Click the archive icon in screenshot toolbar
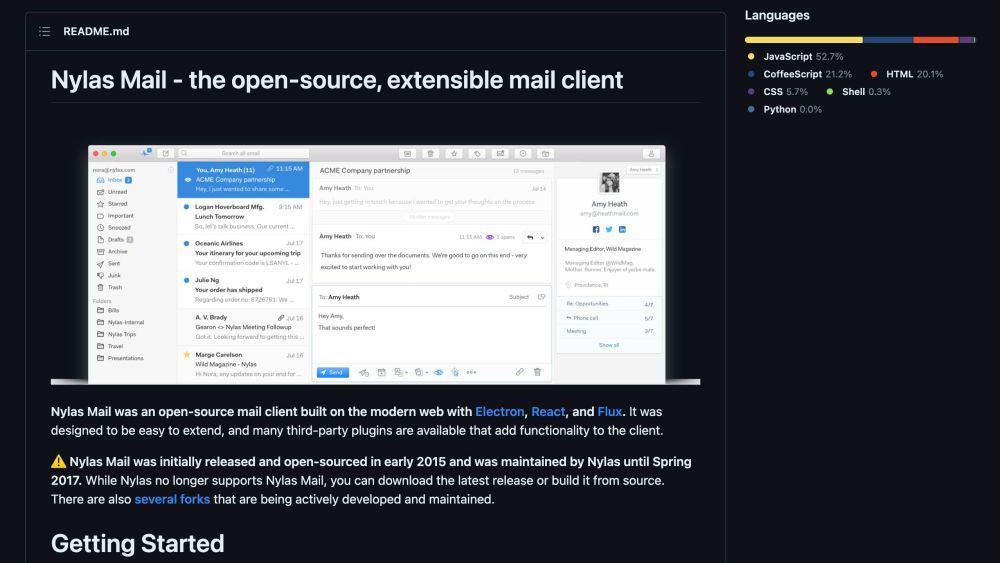The image size is (1000, 563). 408,154
